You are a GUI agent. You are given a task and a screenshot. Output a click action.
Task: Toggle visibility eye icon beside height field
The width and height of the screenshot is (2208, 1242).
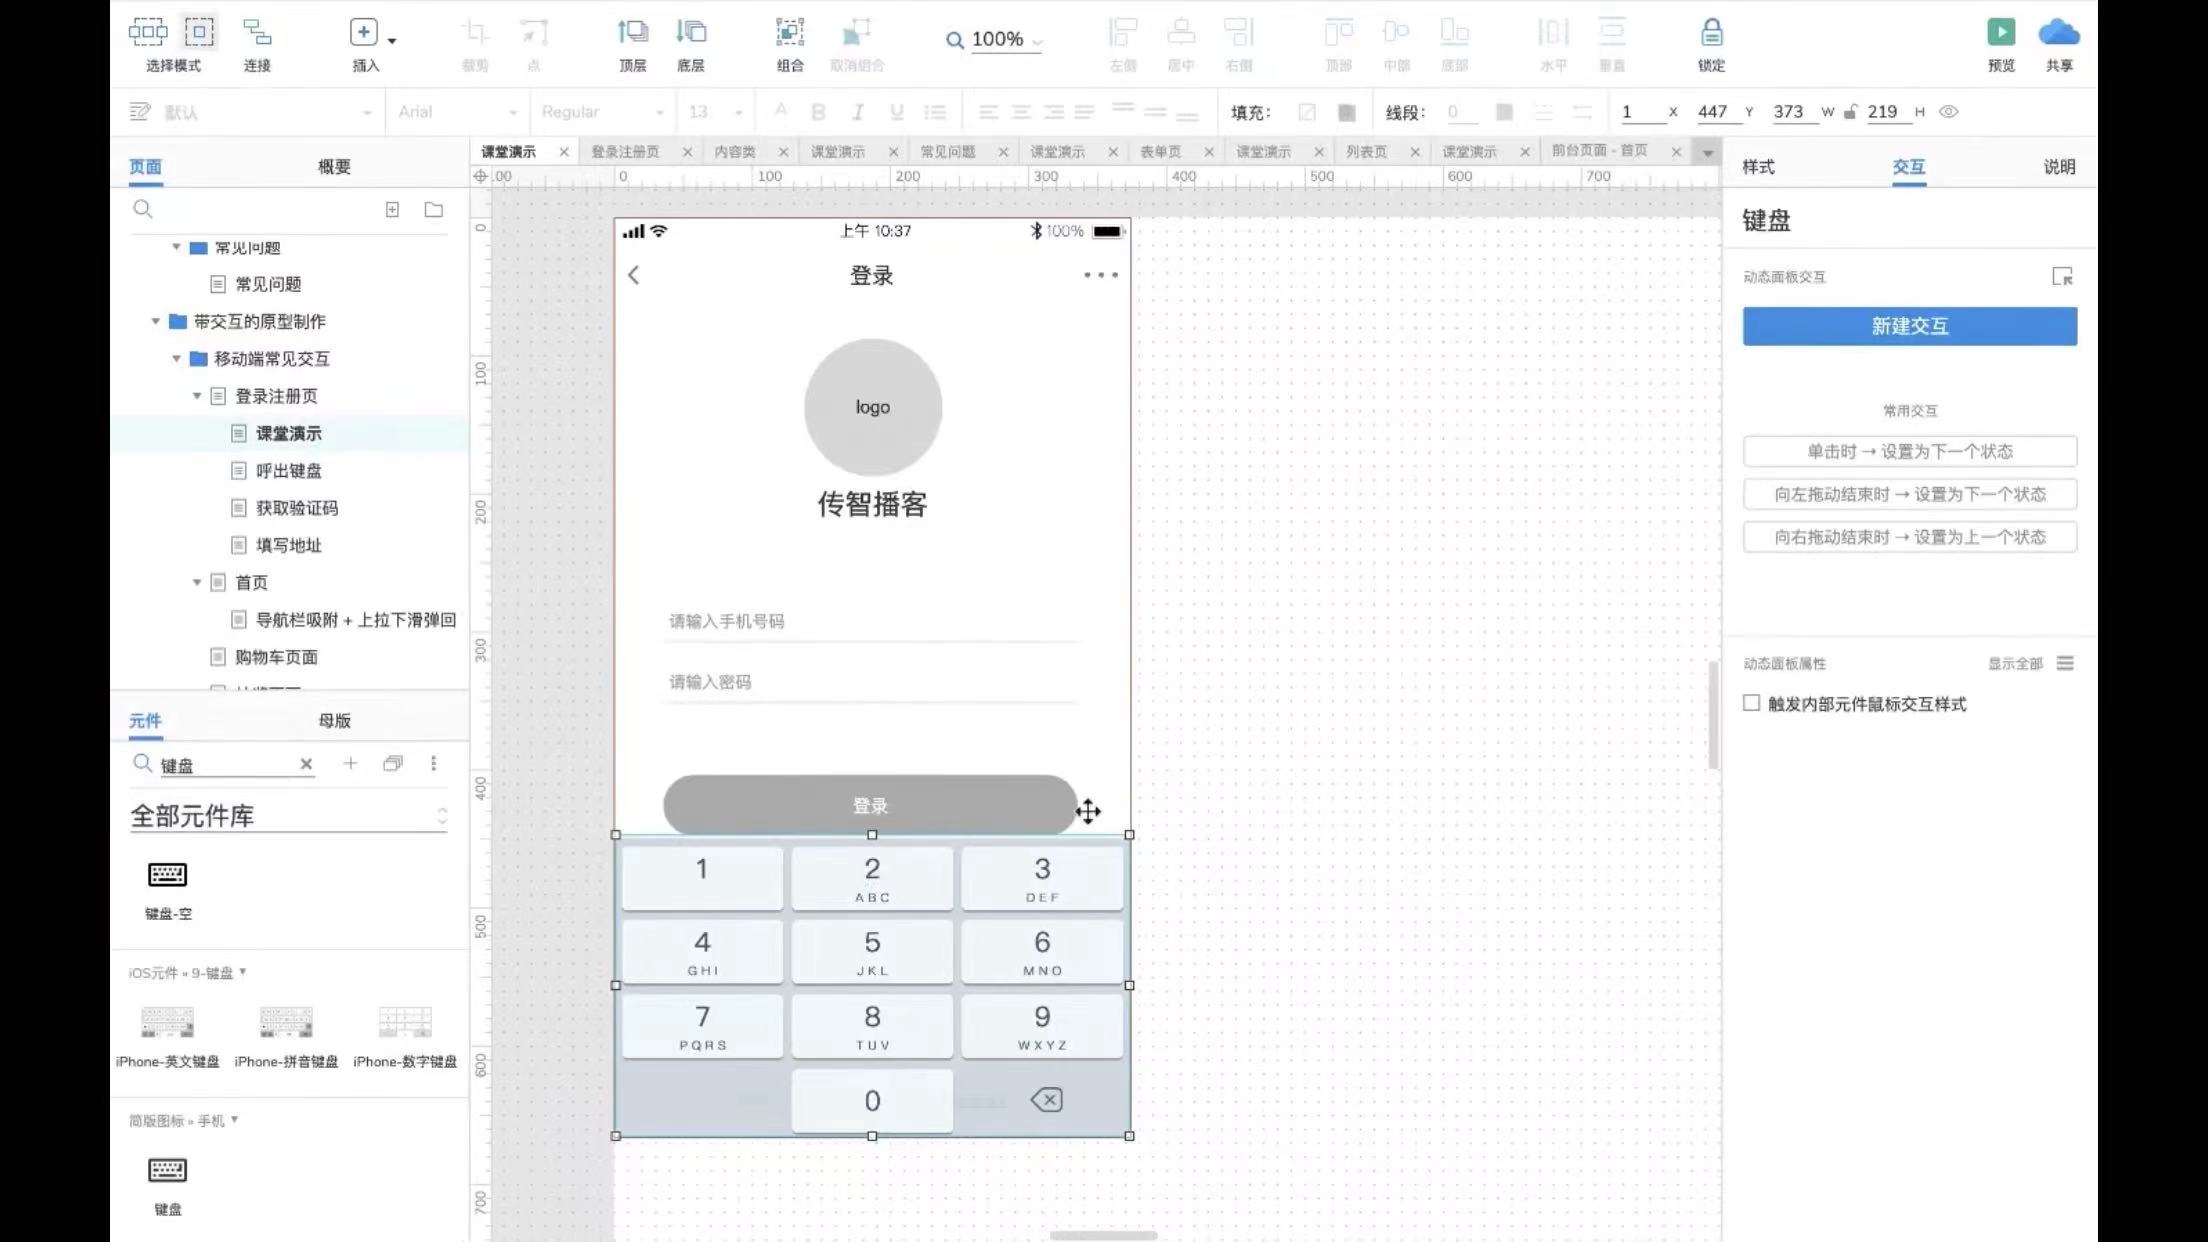pyautogui.click(x=1948, y=112)
